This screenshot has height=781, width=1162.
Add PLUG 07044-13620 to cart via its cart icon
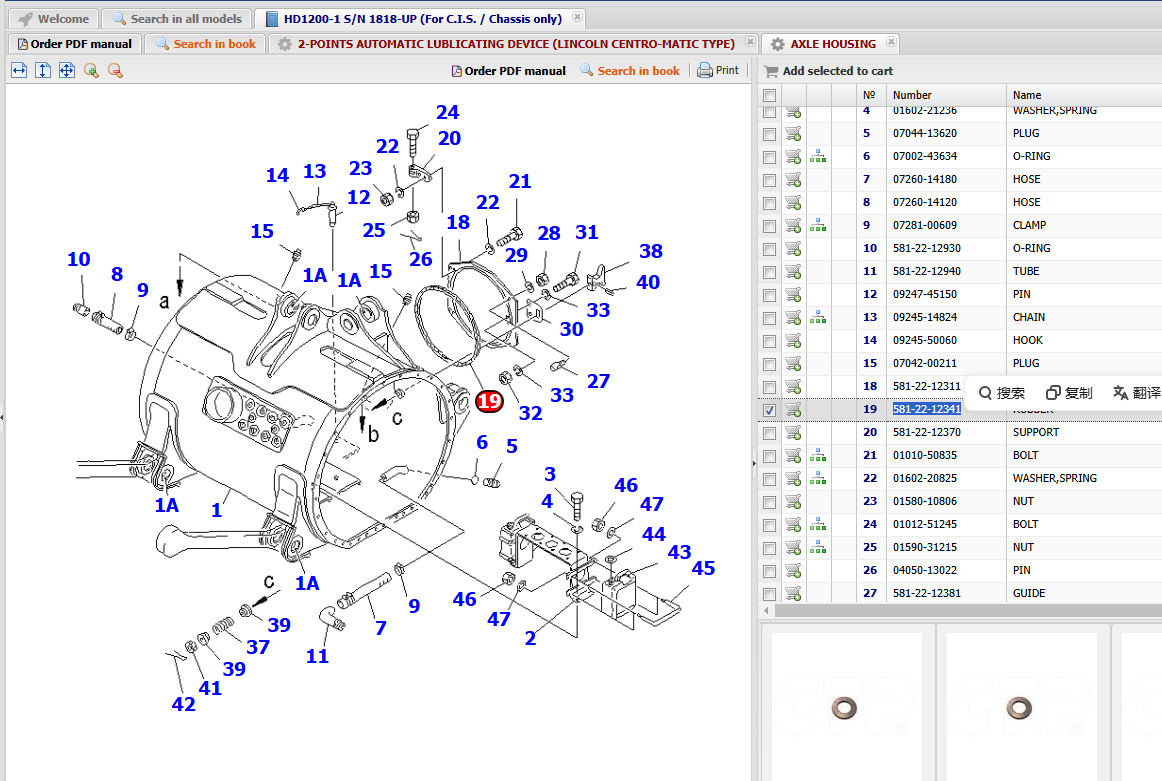coord(794,133)
